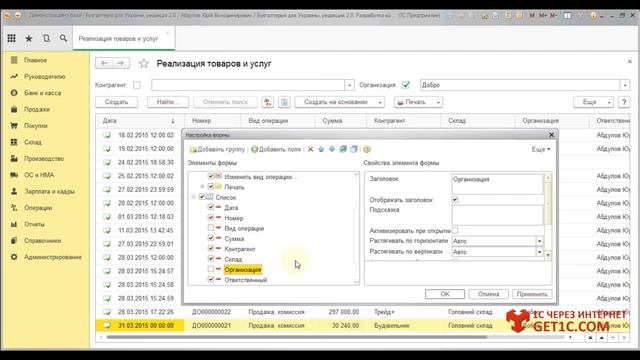Toggle Отображать заголовок checkbox
Screen dimensions: 640x360
(x=455, y=200)
